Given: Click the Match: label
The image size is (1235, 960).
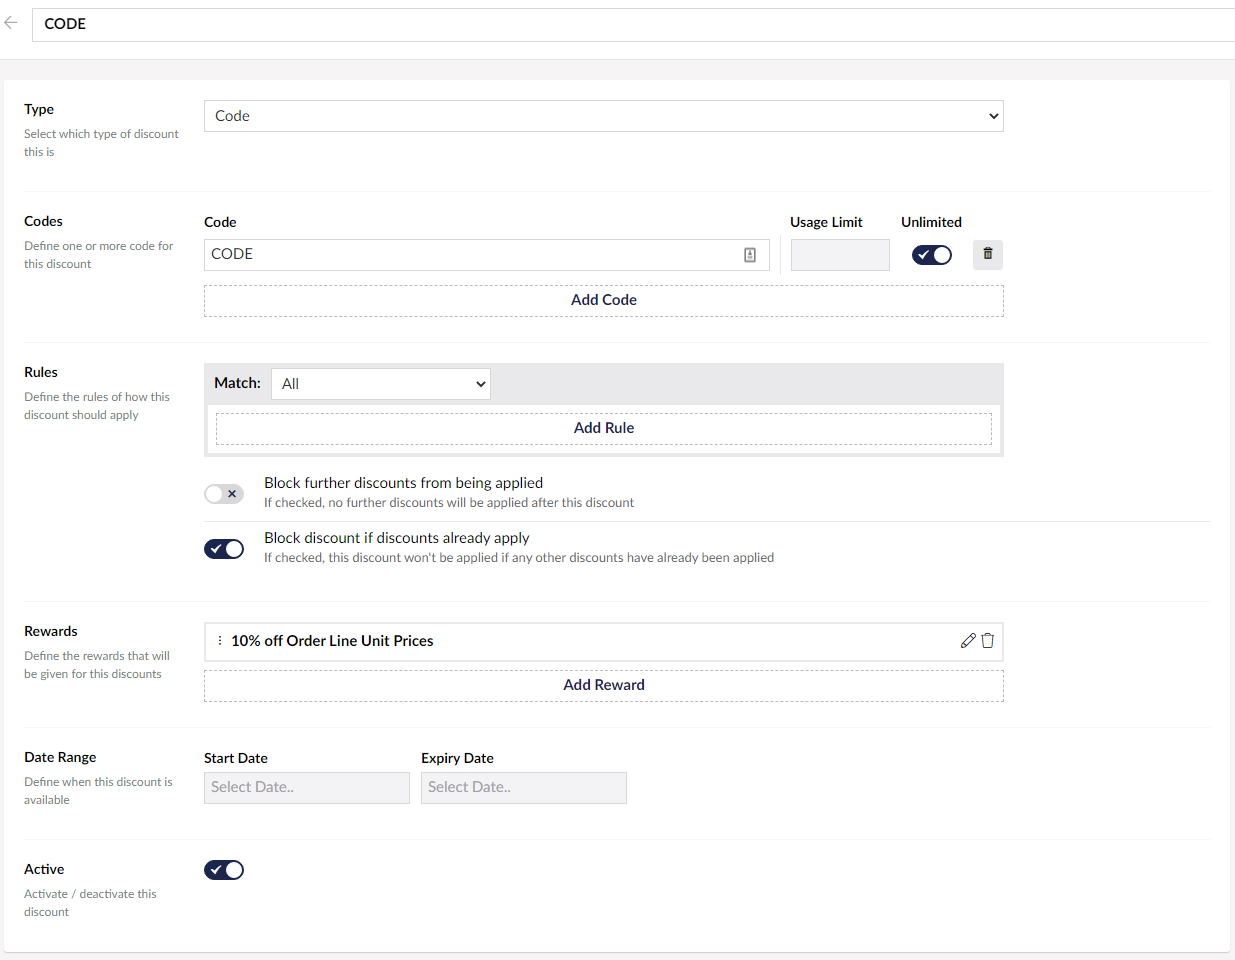Looking at the screenshot, I should pos(237,383).
